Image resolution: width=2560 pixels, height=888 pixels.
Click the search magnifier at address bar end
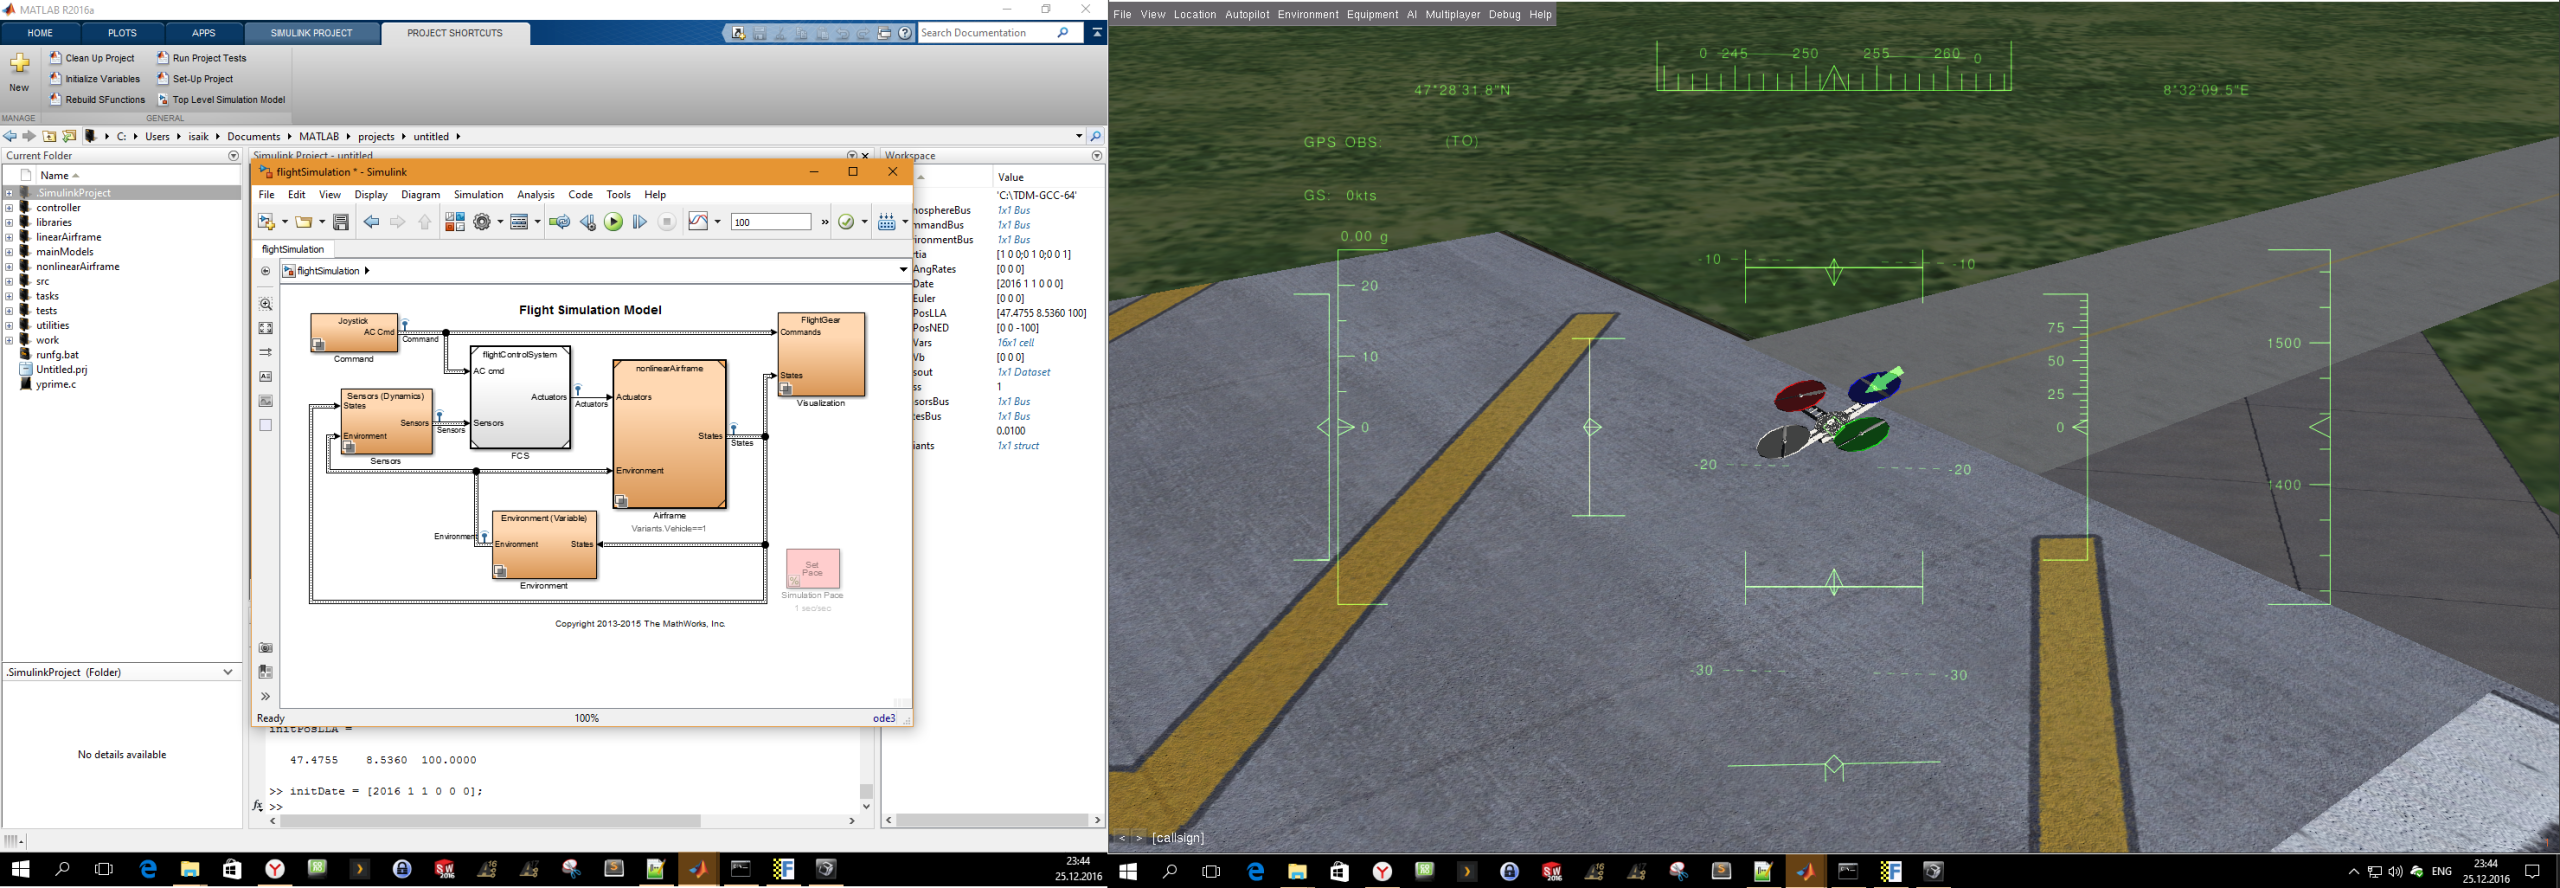(1096, 136)
